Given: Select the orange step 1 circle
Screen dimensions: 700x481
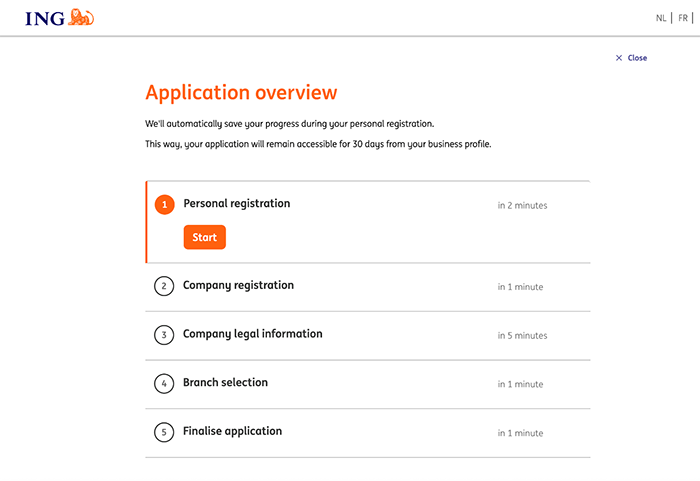Looking at the screenshot, I should coord(164,205).
